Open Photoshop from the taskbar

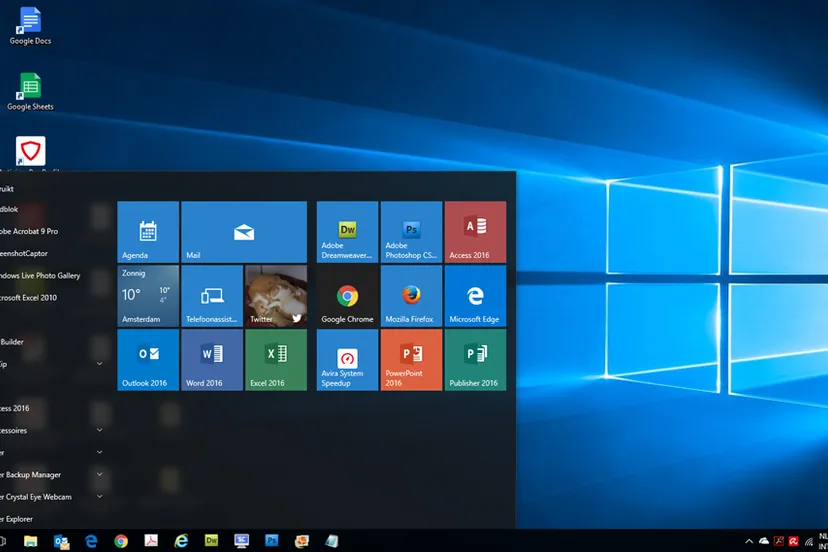tap(271, 541)
